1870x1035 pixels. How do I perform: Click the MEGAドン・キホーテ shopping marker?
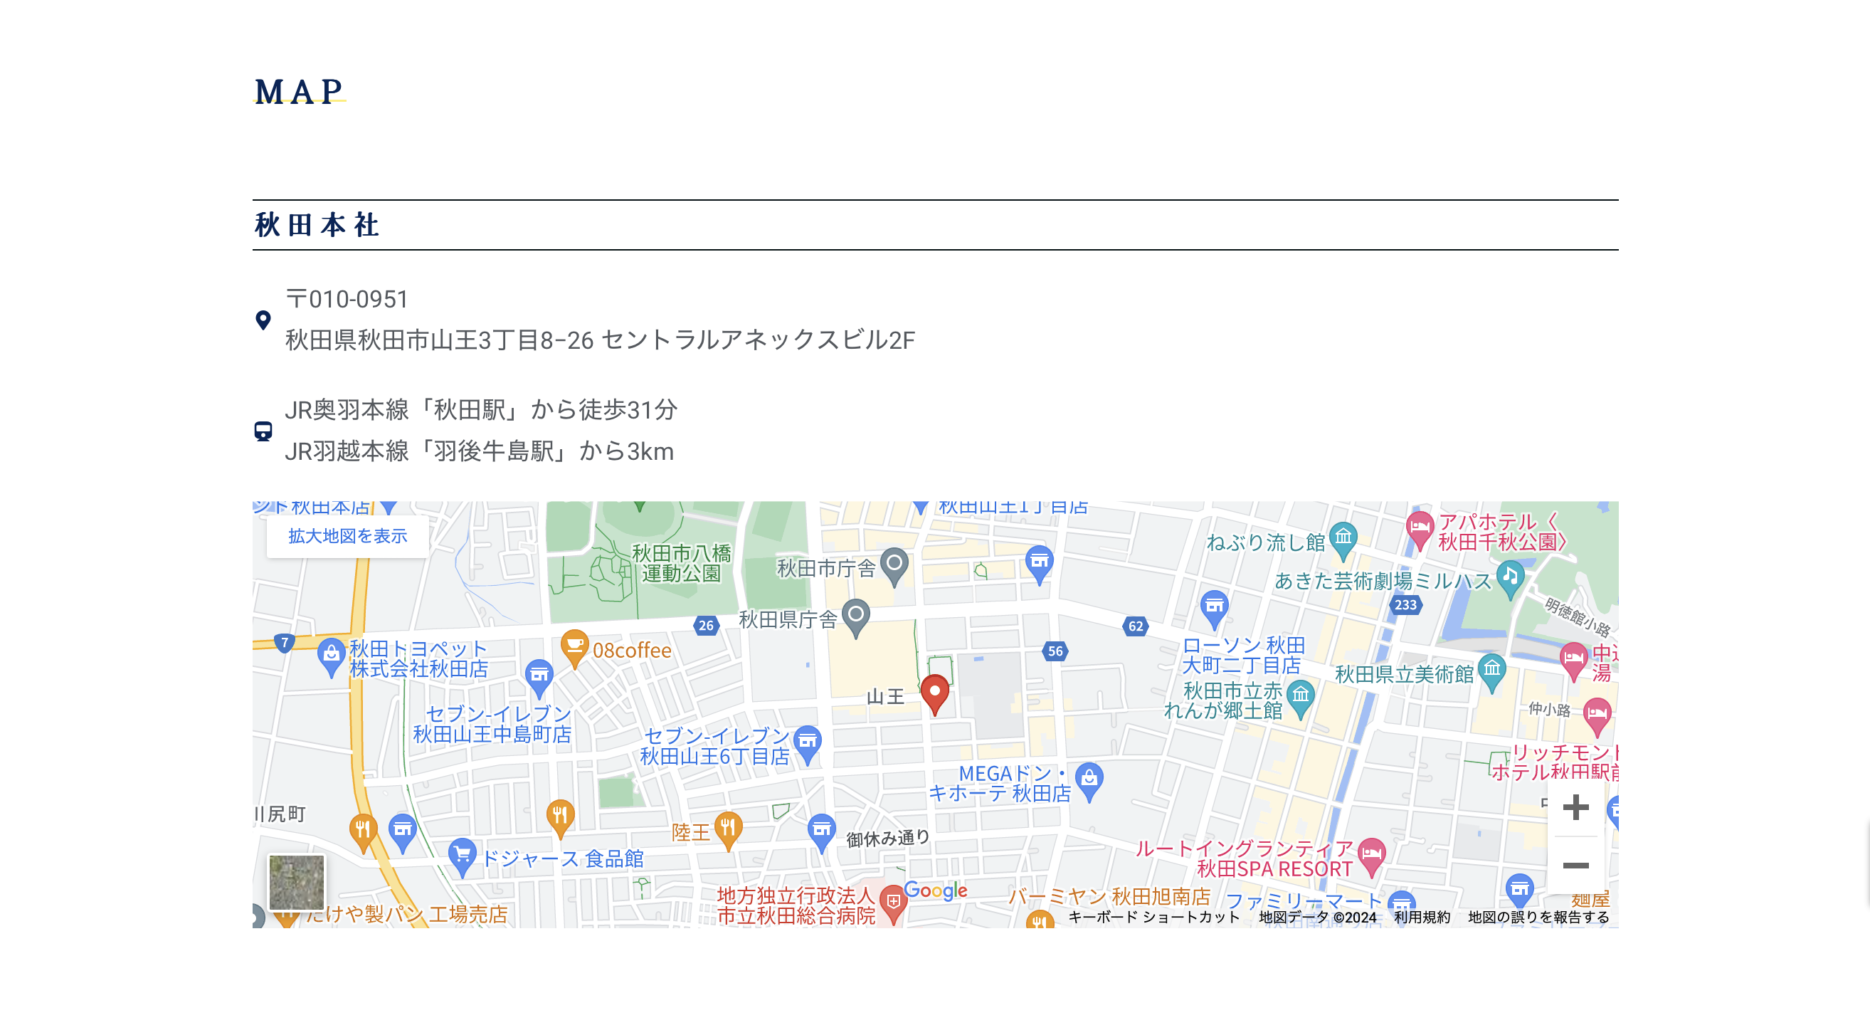pyautogui.click(x=1090, y=781)
